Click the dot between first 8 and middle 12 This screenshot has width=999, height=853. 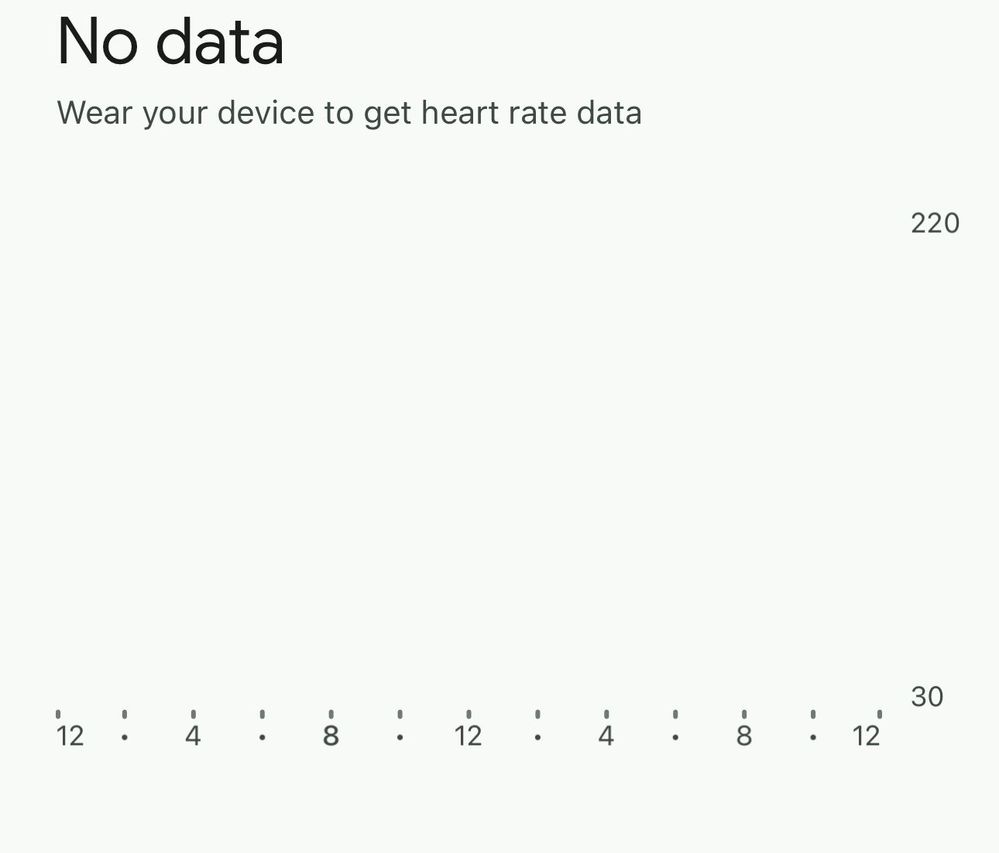pyautogui.click(x=400, y=738)
